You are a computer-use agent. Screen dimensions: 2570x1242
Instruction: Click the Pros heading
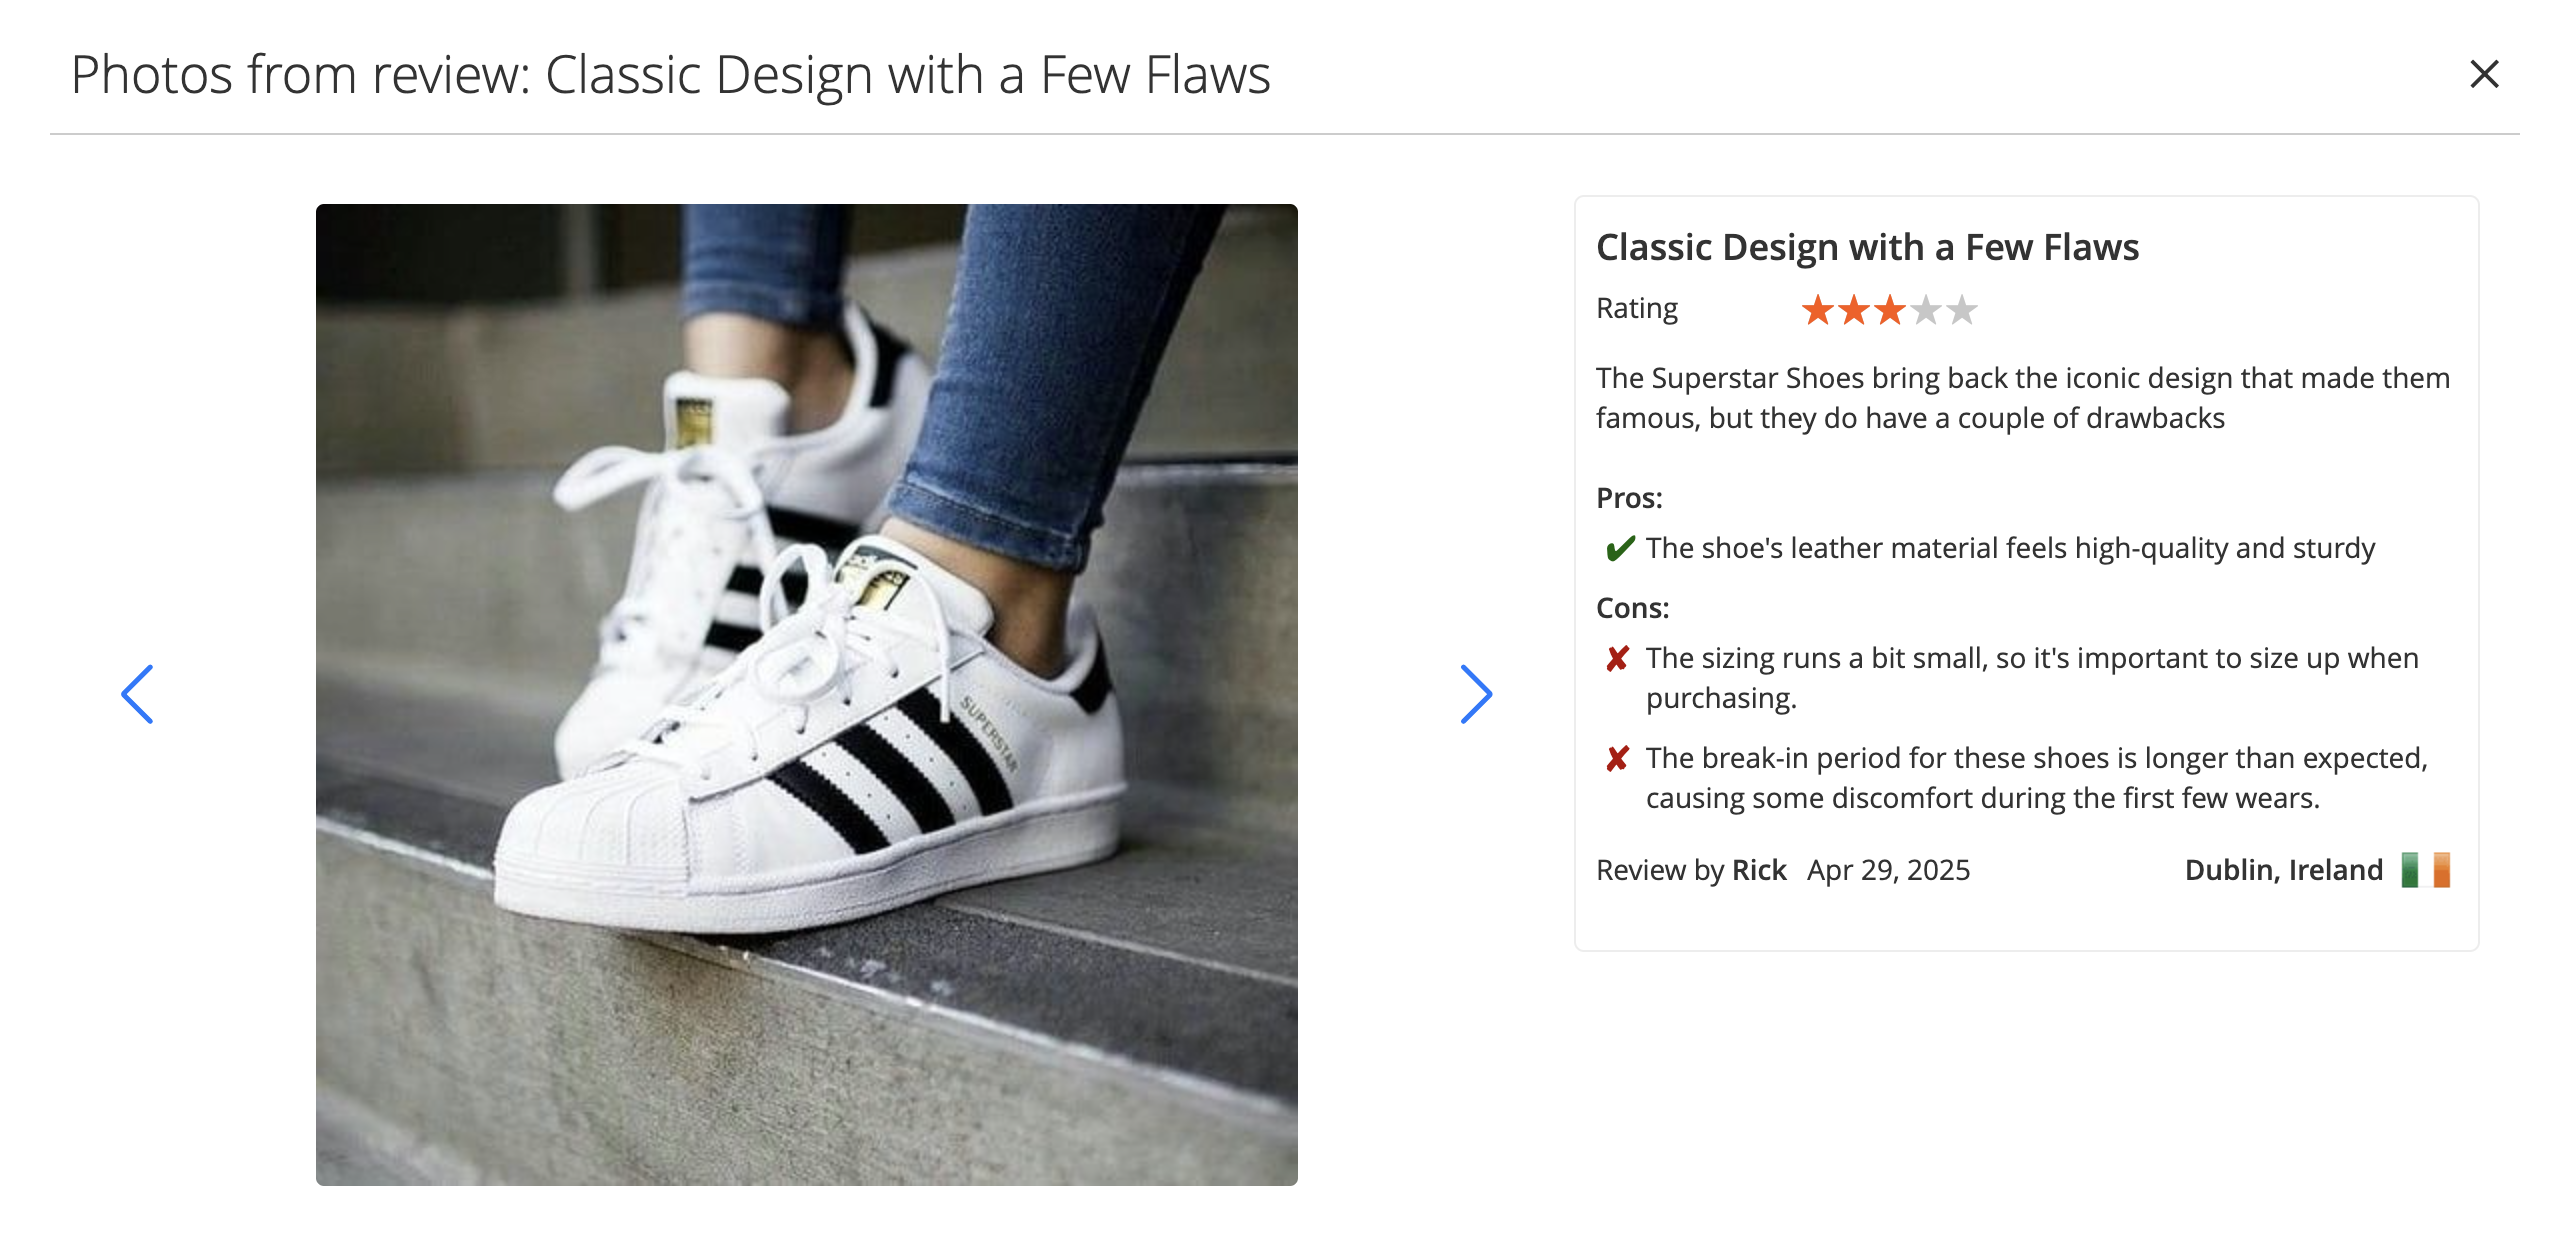tap(1629, 498)
